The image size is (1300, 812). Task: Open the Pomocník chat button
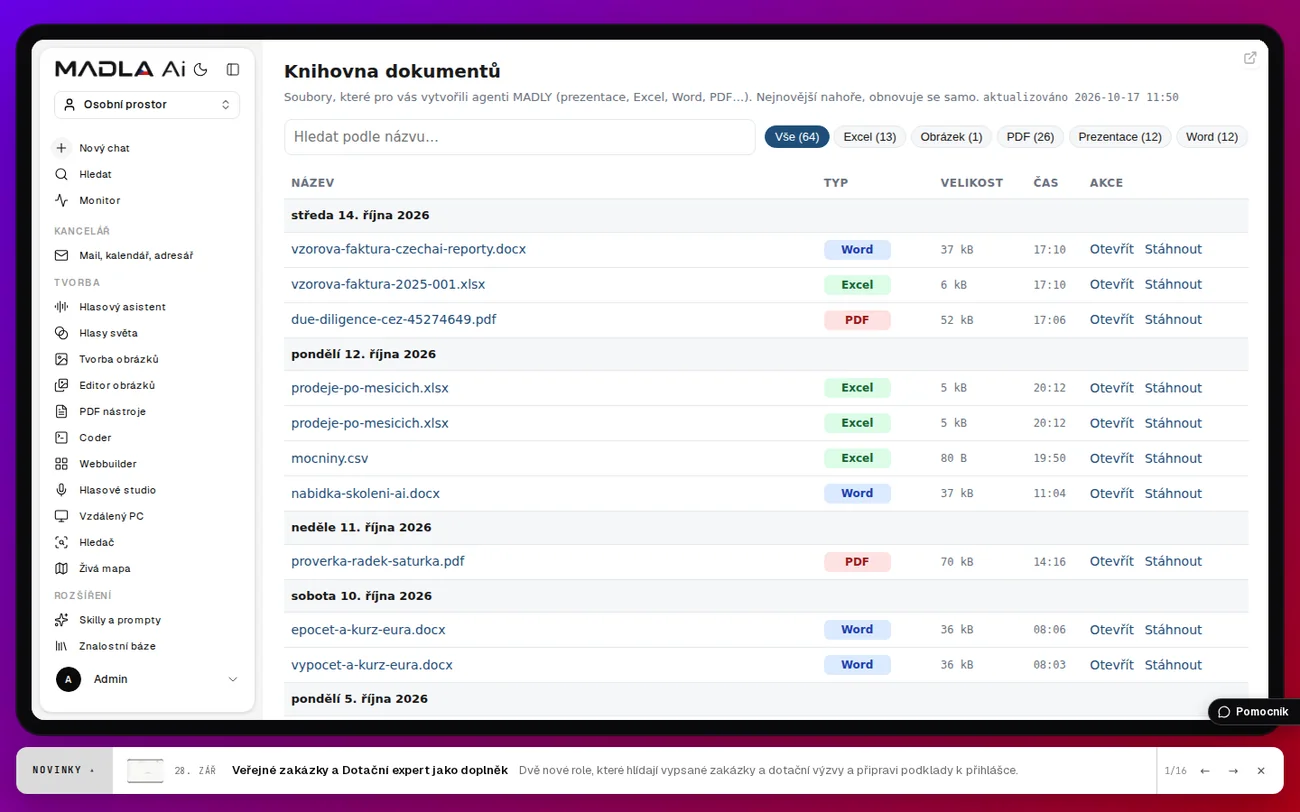click(x=1253, y=712)
